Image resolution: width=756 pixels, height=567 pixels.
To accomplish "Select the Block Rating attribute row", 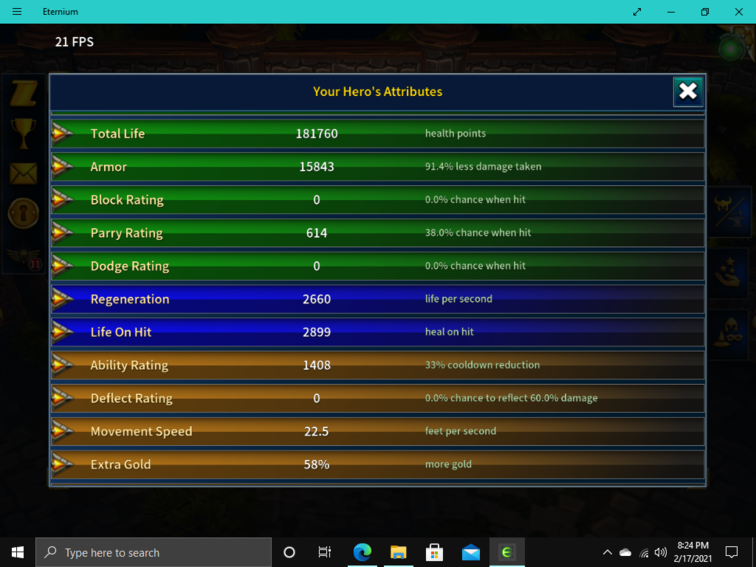I will 377,200.
